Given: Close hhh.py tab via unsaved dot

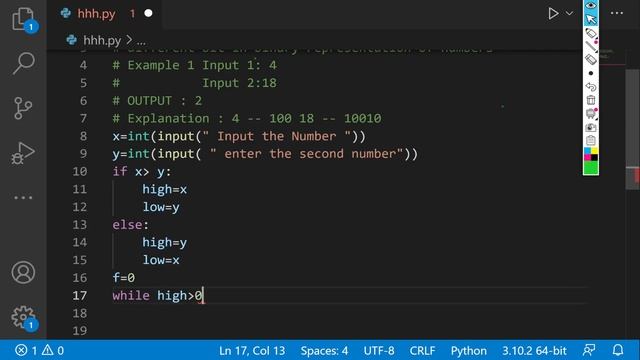Looking at the screenshot, I should pos(148,13).
